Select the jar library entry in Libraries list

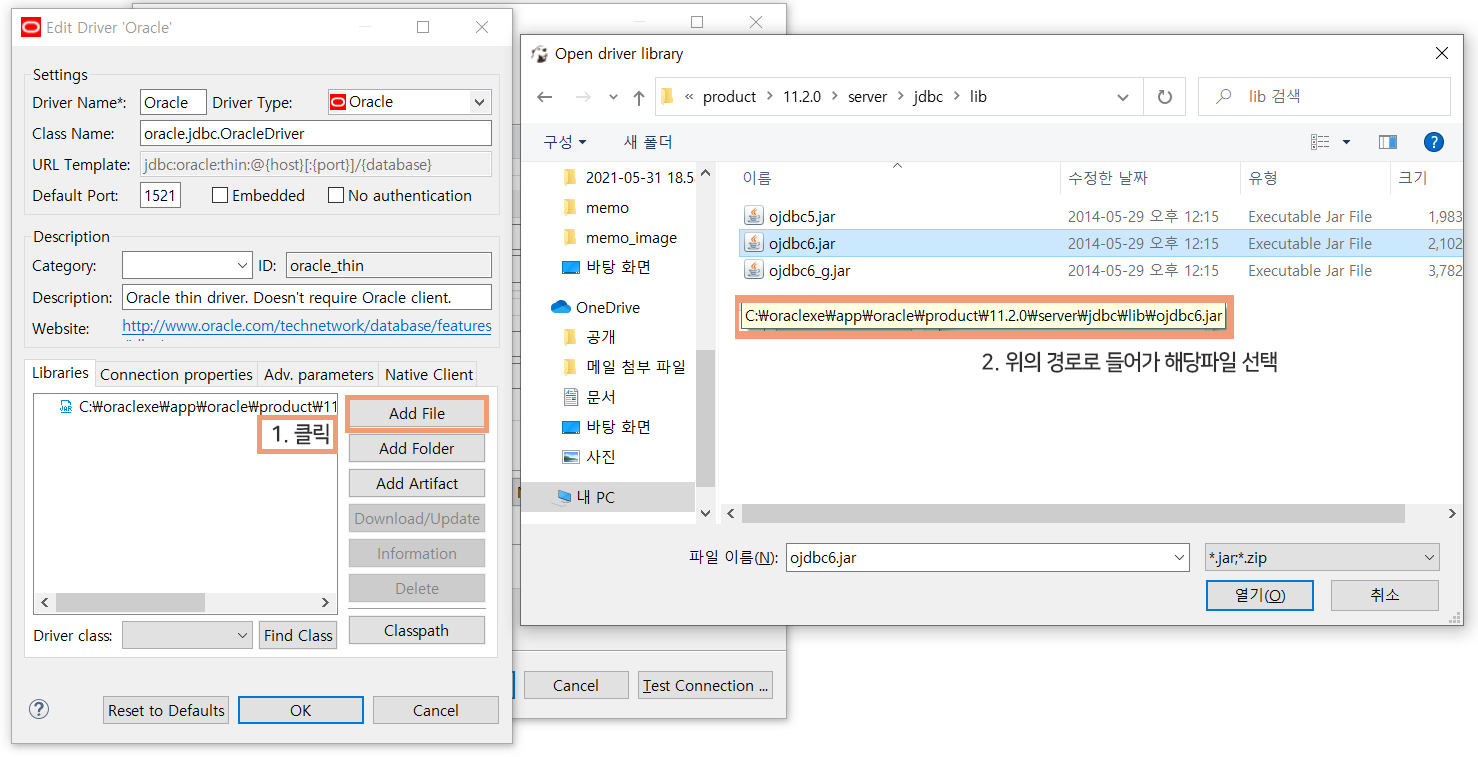coord(198,407)
